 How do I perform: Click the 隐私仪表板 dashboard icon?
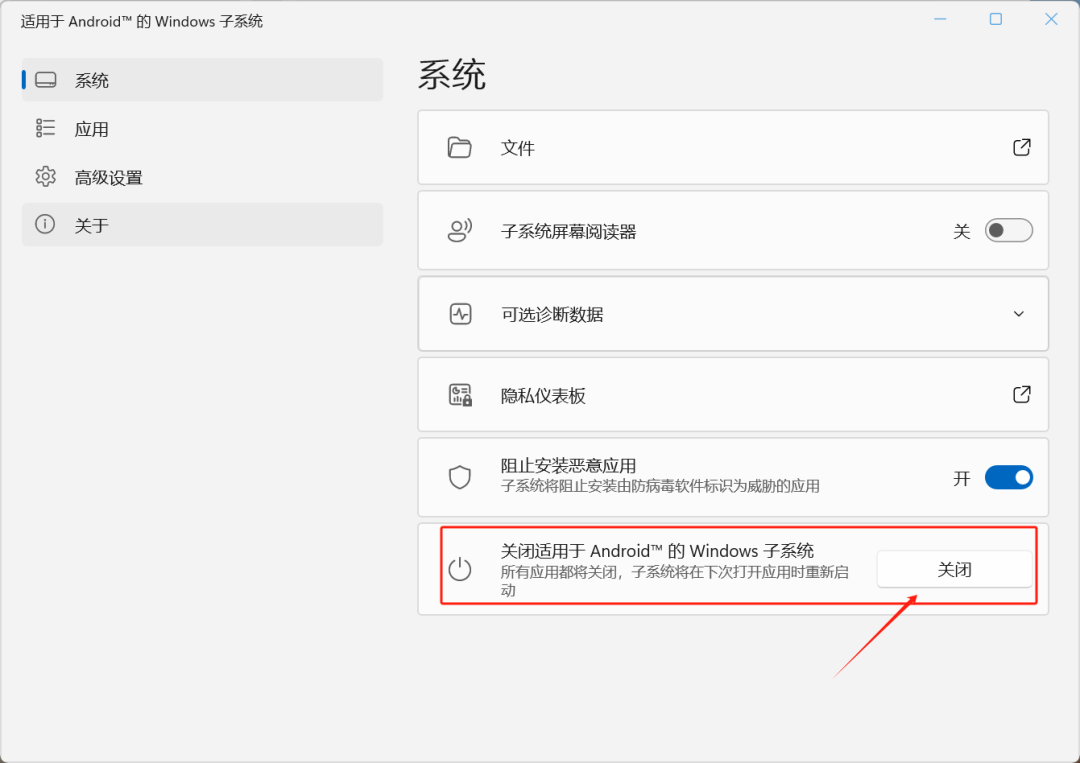tap(460, 395)
